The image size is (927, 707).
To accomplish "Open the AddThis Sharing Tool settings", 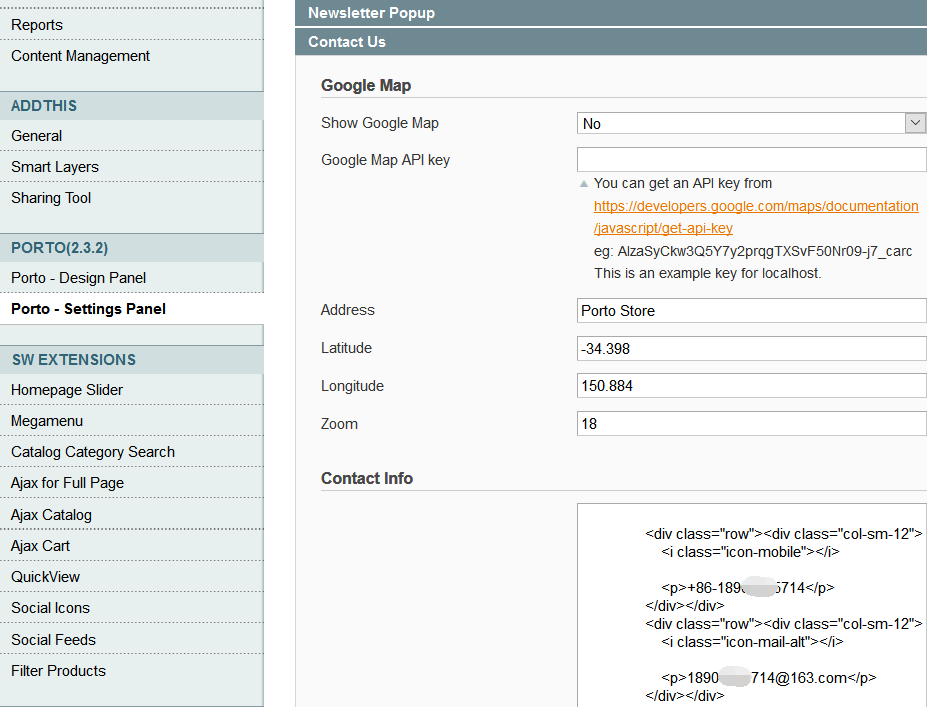I will coord(51,198).
